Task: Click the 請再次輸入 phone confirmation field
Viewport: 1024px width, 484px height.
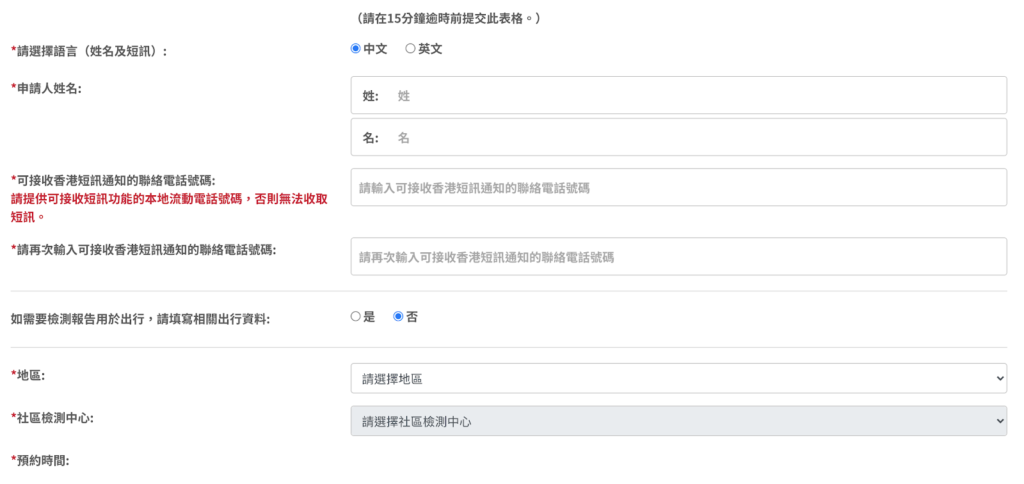Action: point(678,256)
